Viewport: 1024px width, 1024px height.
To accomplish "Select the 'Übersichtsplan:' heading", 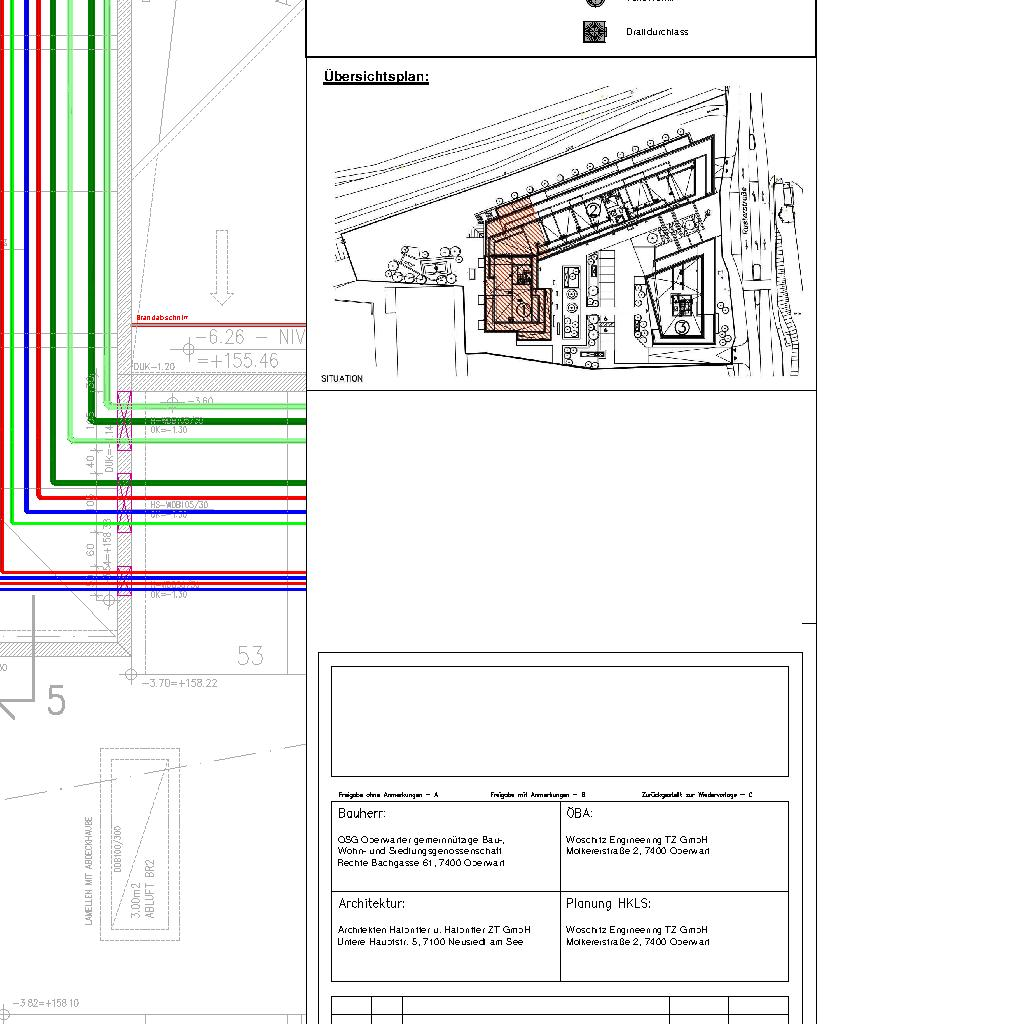I will 376,76.
